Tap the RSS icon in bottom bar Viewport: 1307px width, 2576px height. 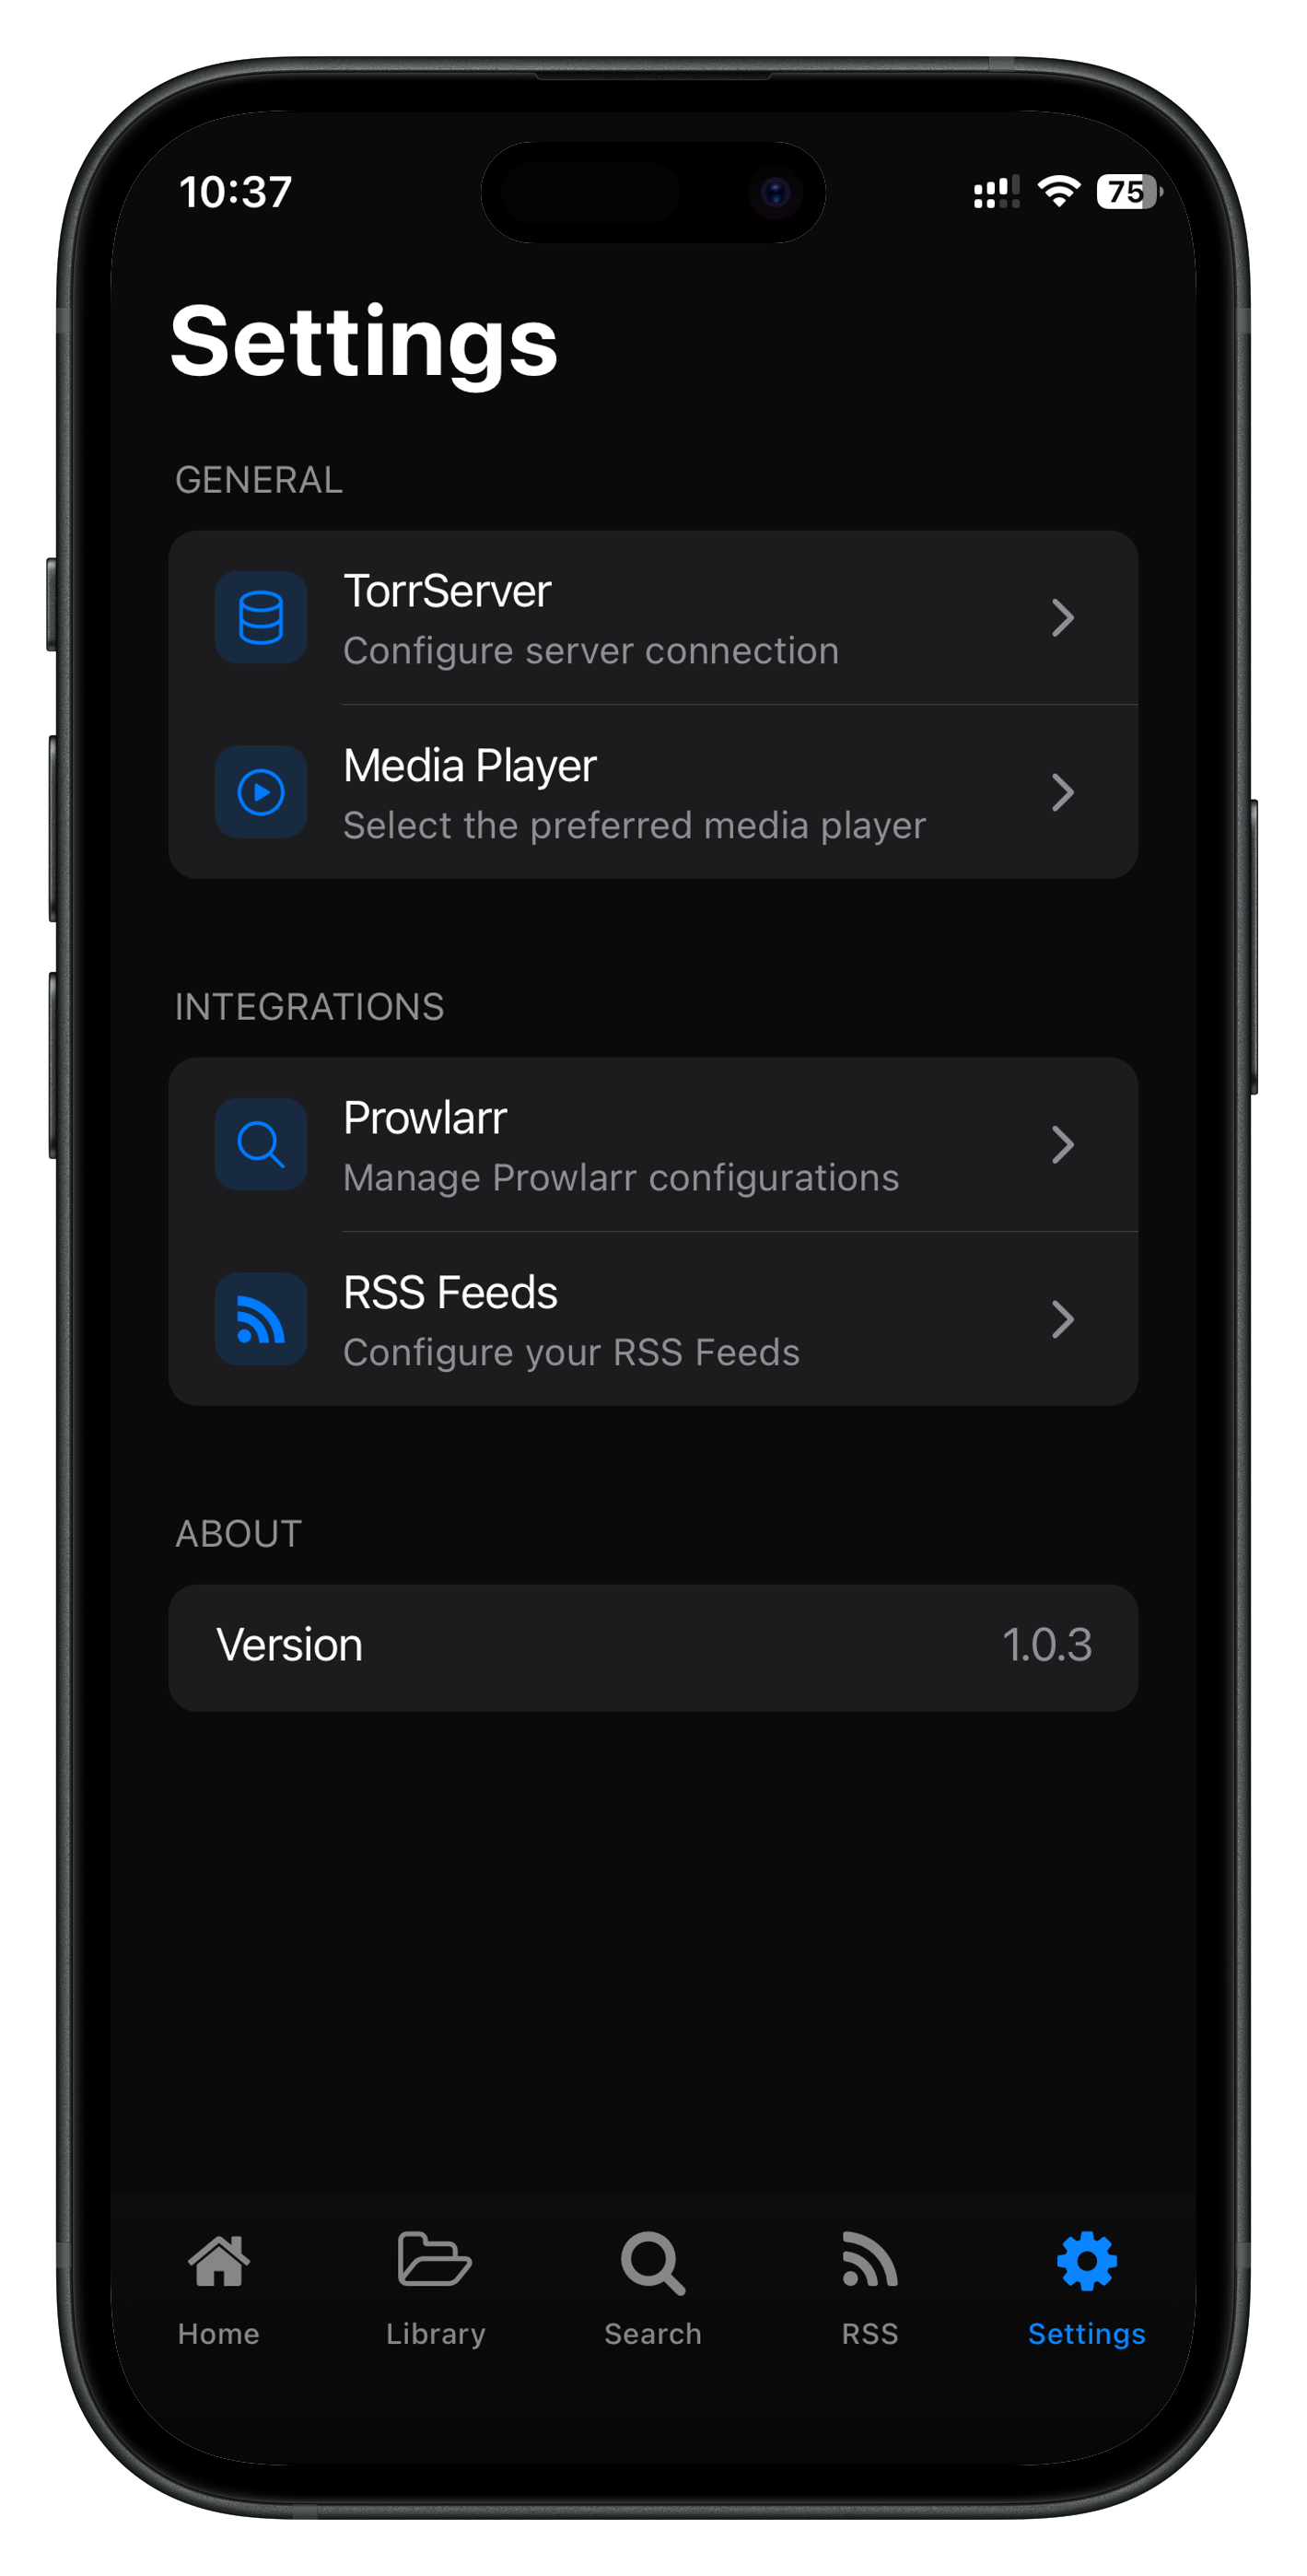870,2259
